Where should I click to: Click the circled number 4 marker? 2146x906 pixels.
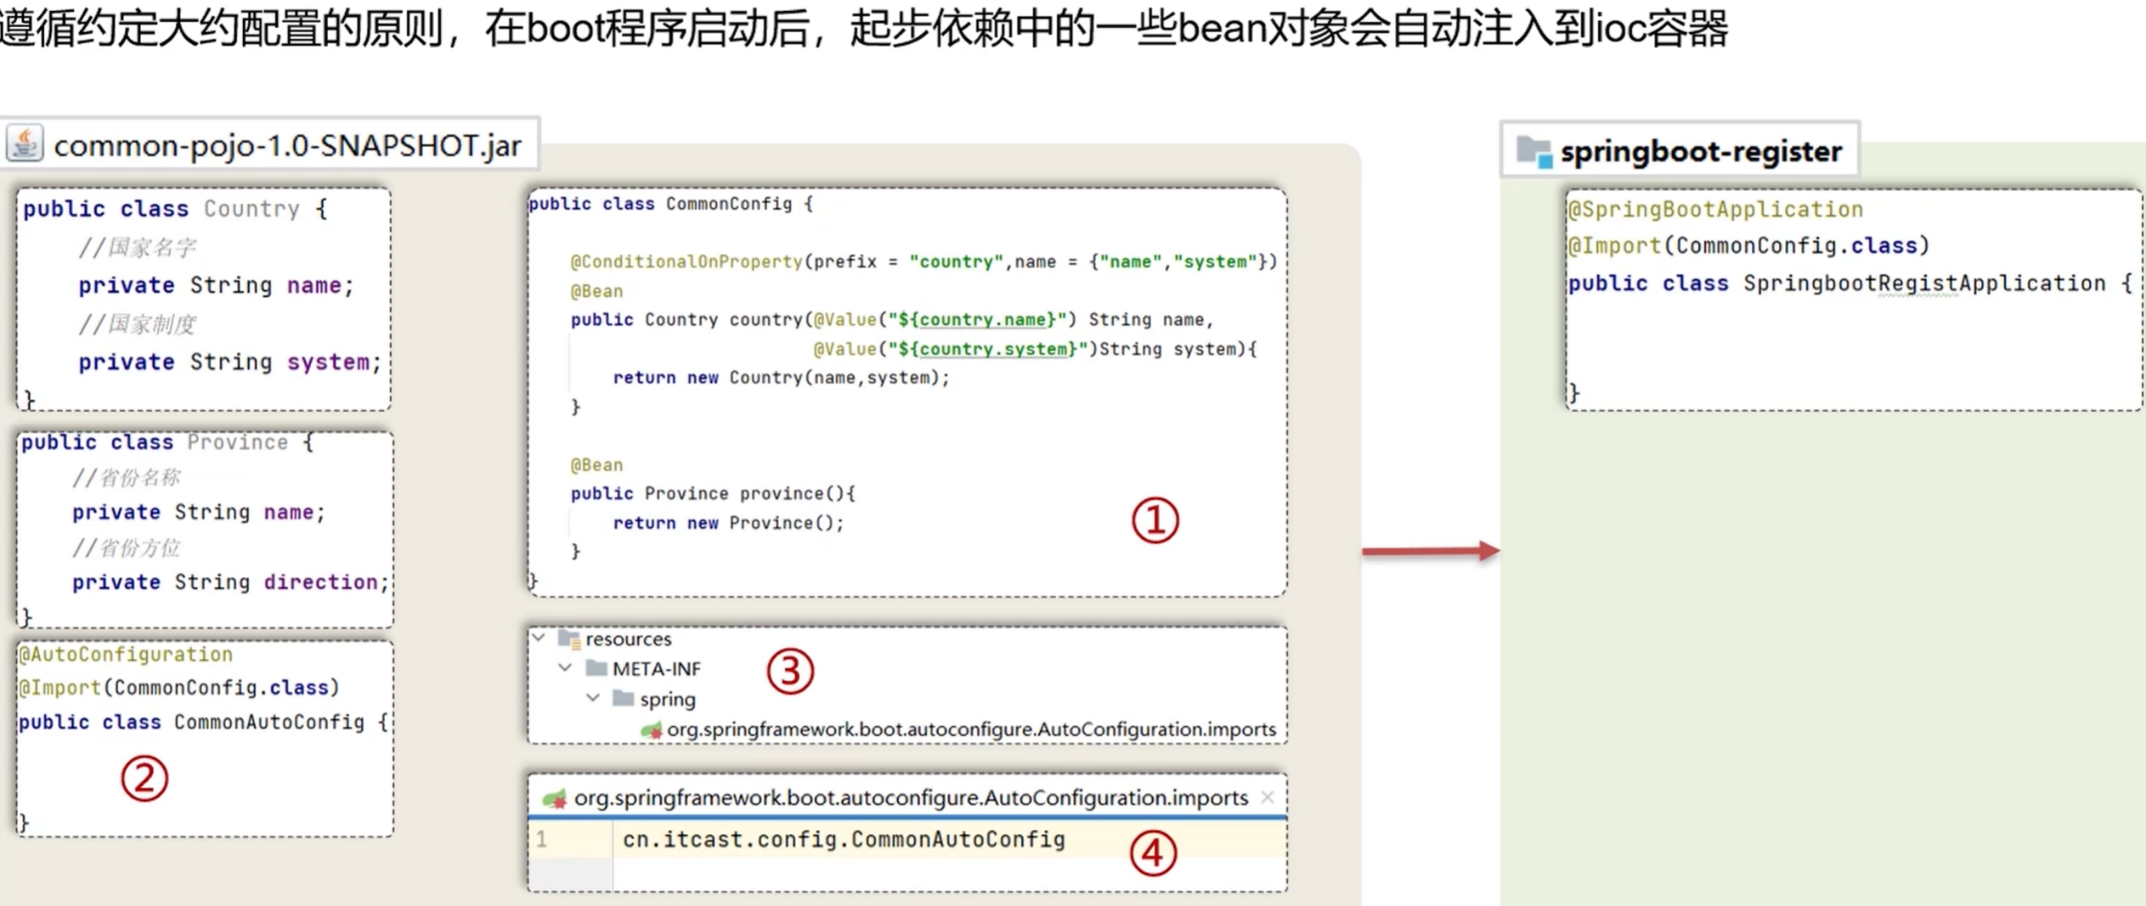coord(1152,854)
